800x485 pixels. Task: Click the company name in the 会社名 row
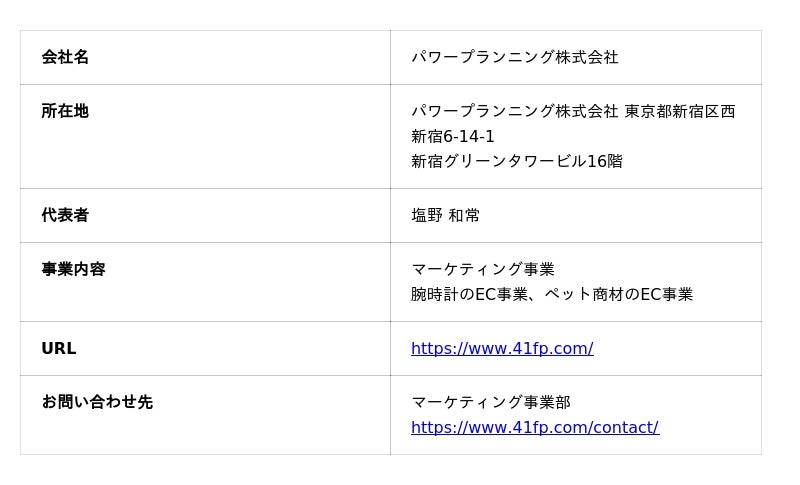514,58
